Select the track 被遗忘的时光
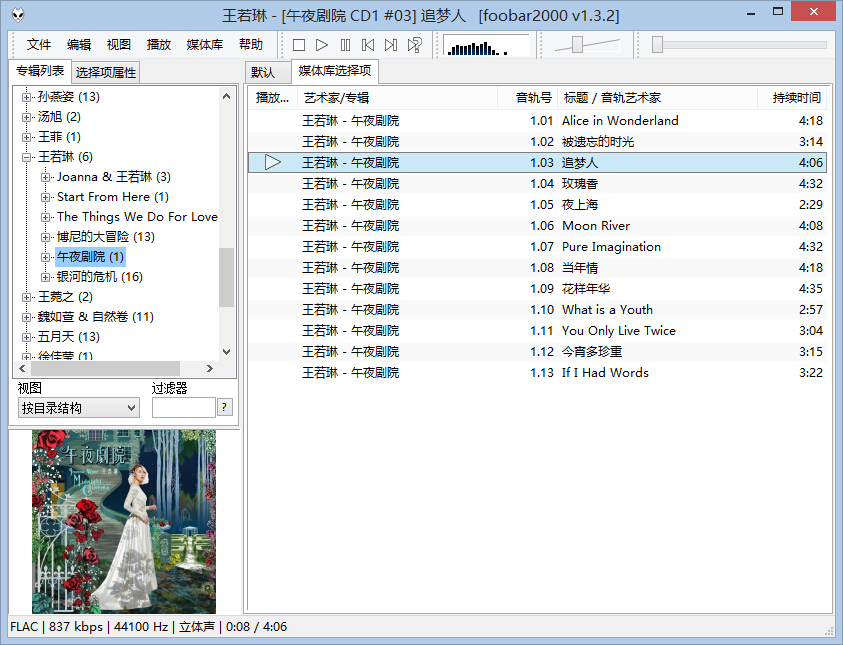The width and height of the screenshot is (843, 645). coord(538,141)
